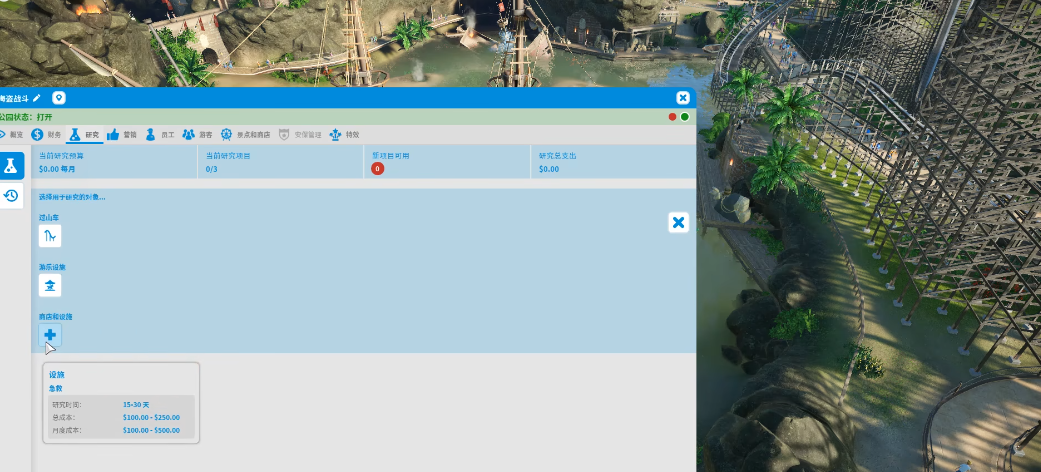Switch to the 研究 research tab

[x=84, y=134]
